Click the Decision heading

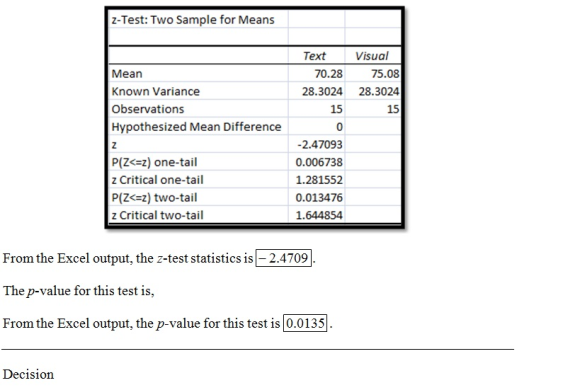[28, 374]
